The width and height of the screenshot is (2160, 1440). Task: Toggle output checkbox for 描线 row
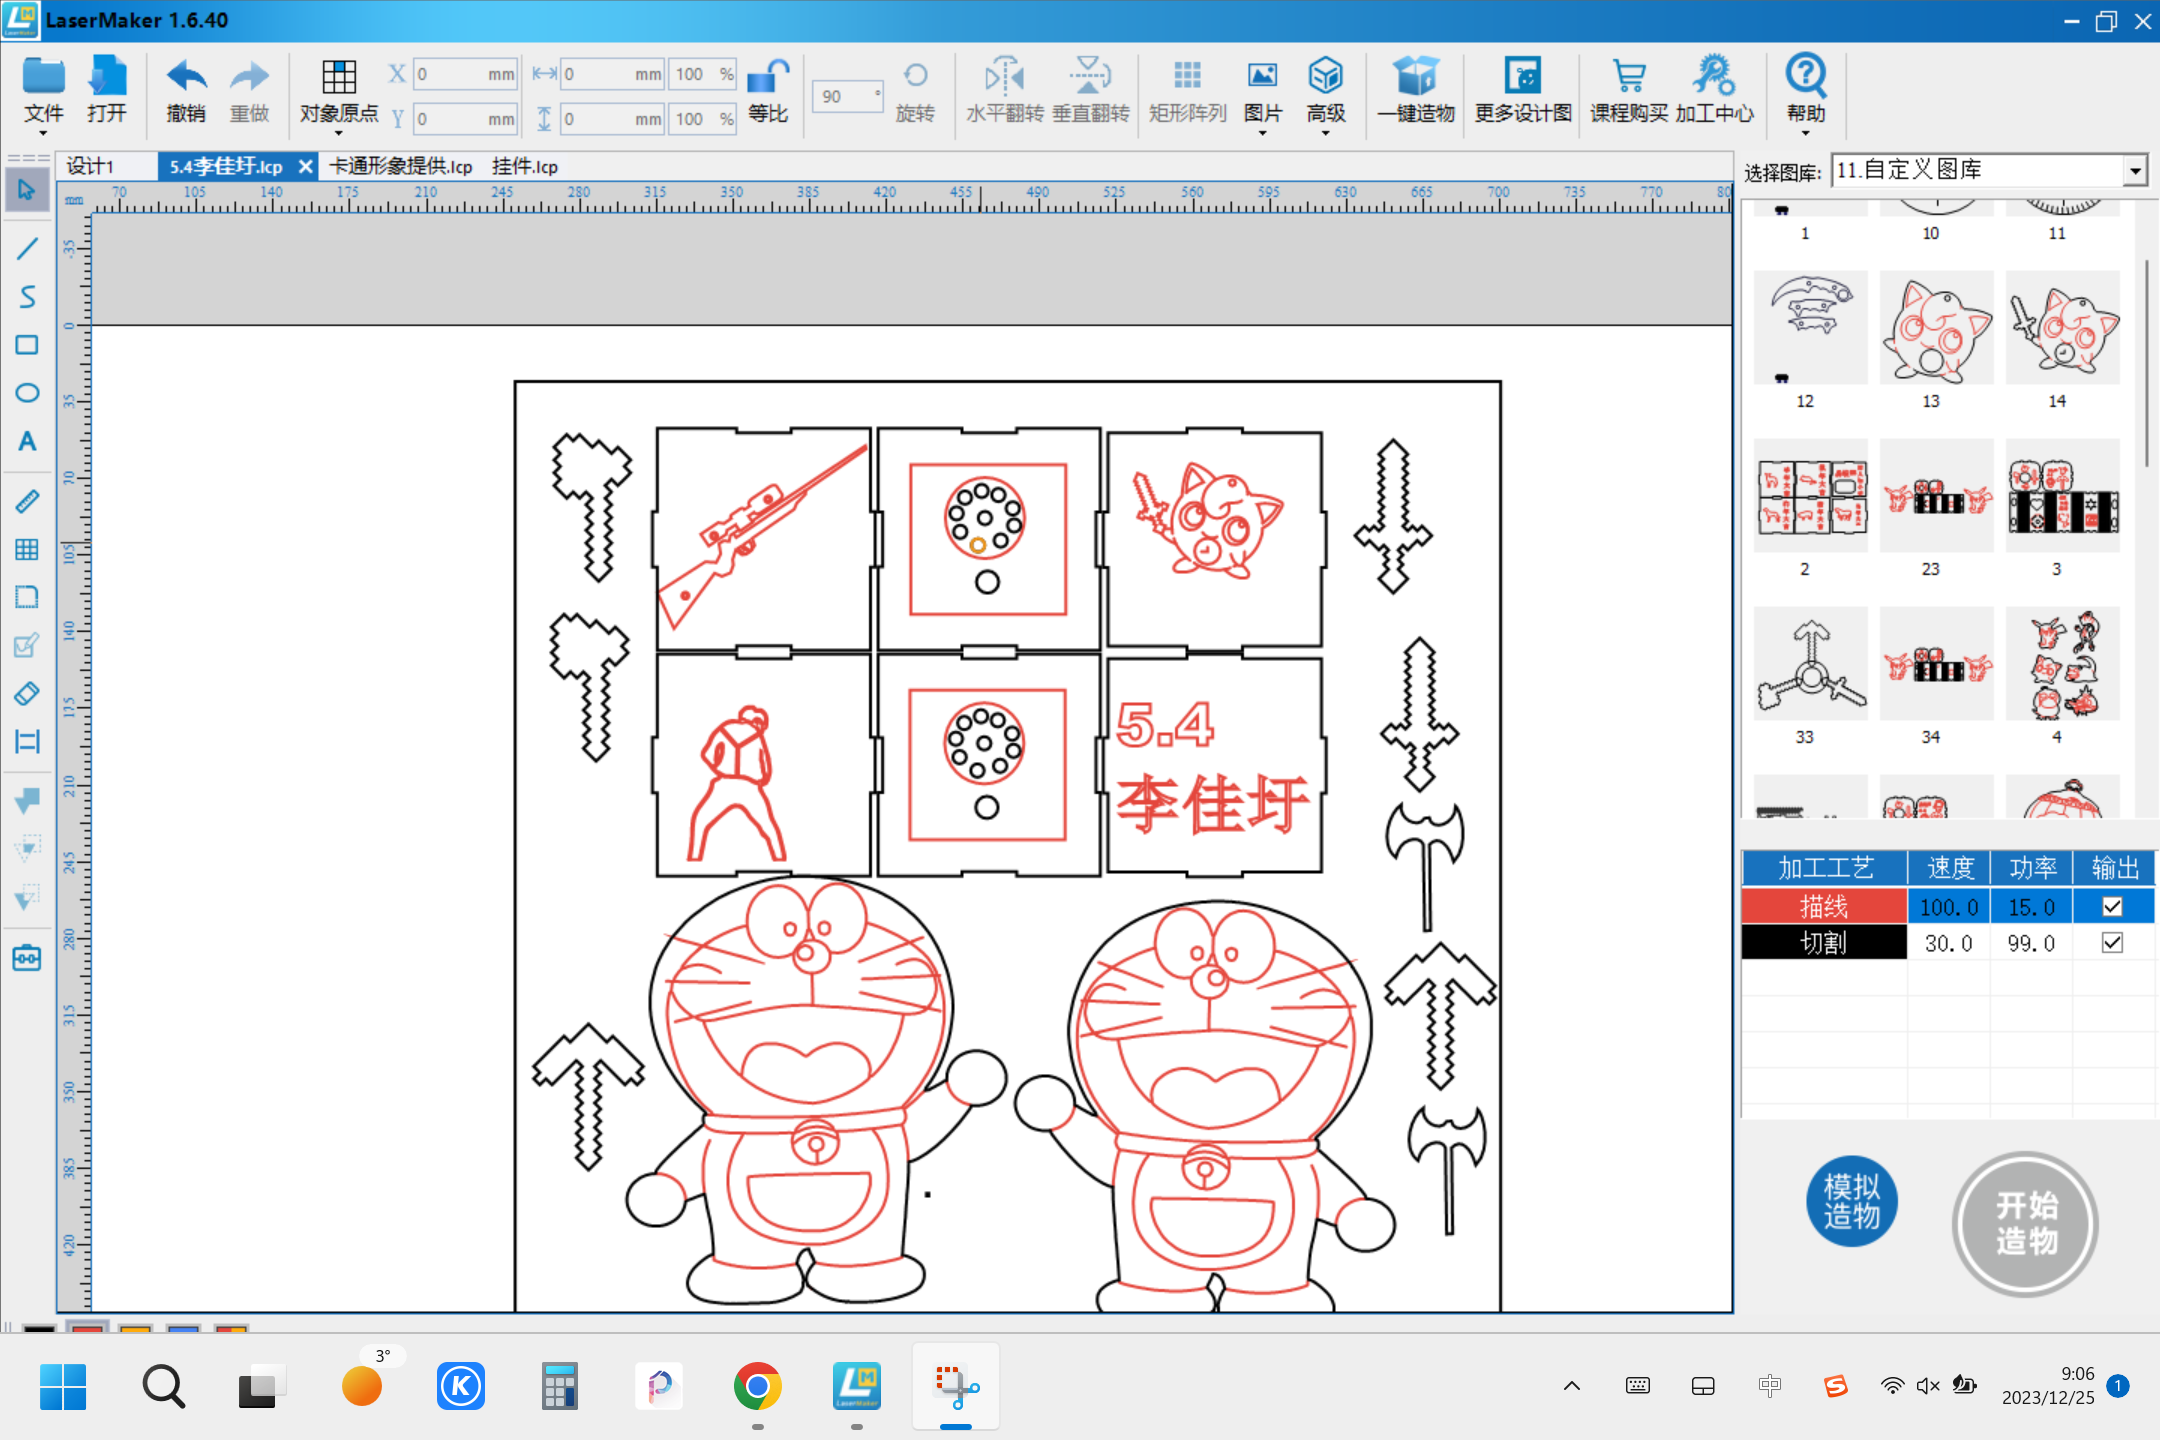(x=2112, y=907)
